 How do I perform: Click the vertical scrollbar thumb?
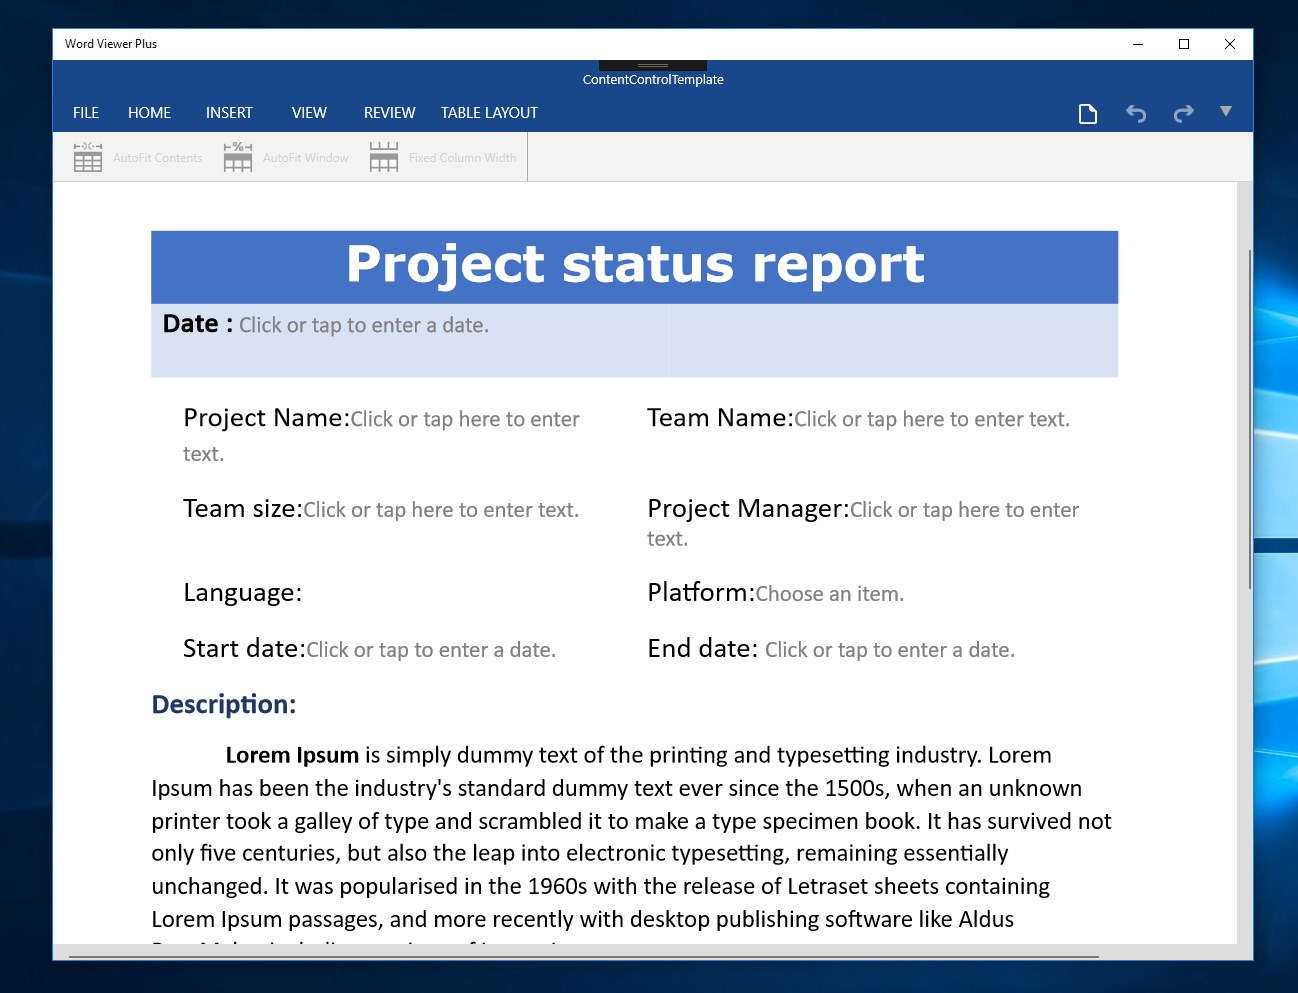tap(1250, 420)
